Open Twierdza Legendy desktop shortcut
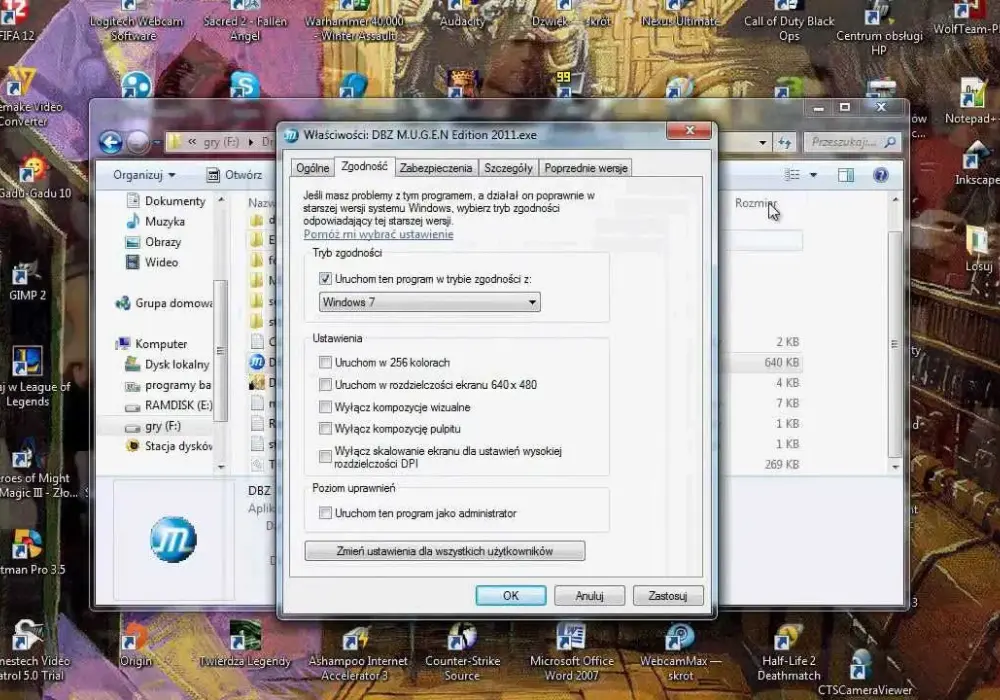 coord(246,644)
